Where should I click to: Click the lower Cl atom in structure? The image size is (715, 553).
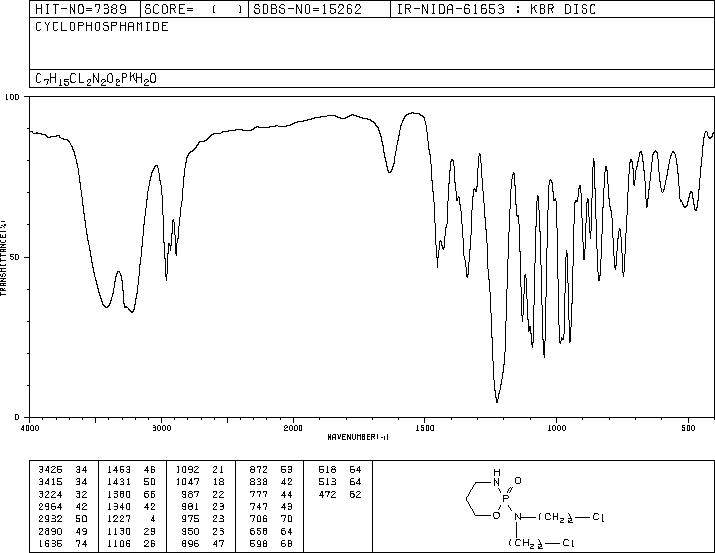(x=568, y=543)
